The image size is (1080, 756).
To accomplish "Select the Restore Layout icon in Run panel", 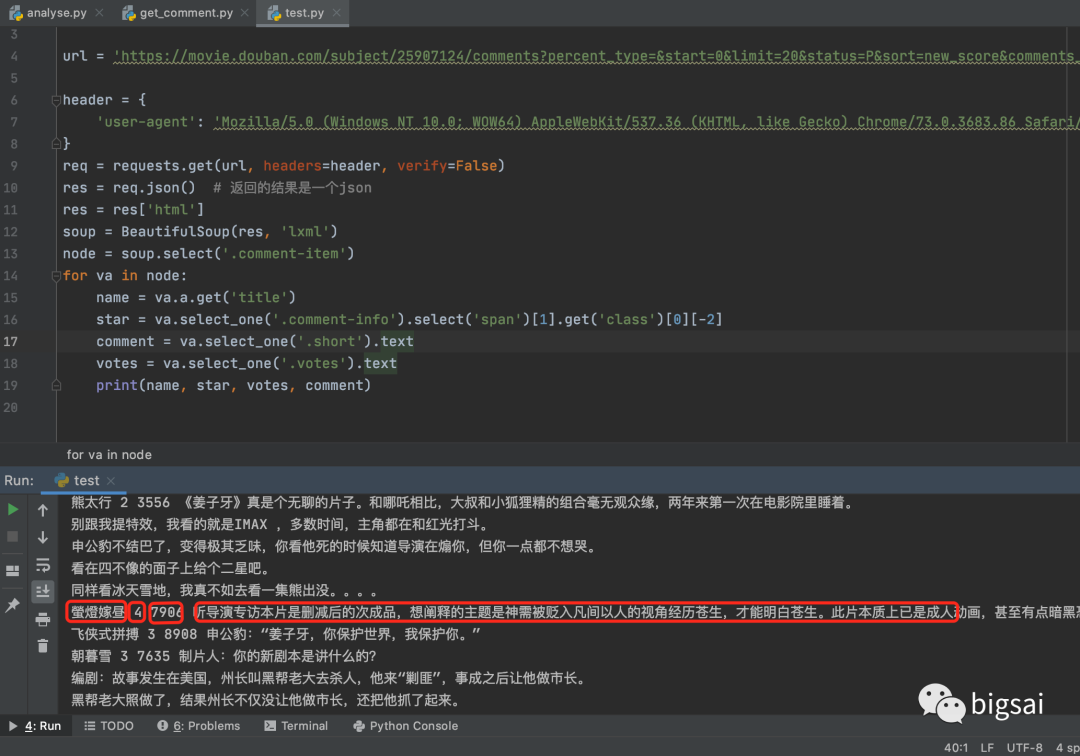I will (13, 569).
